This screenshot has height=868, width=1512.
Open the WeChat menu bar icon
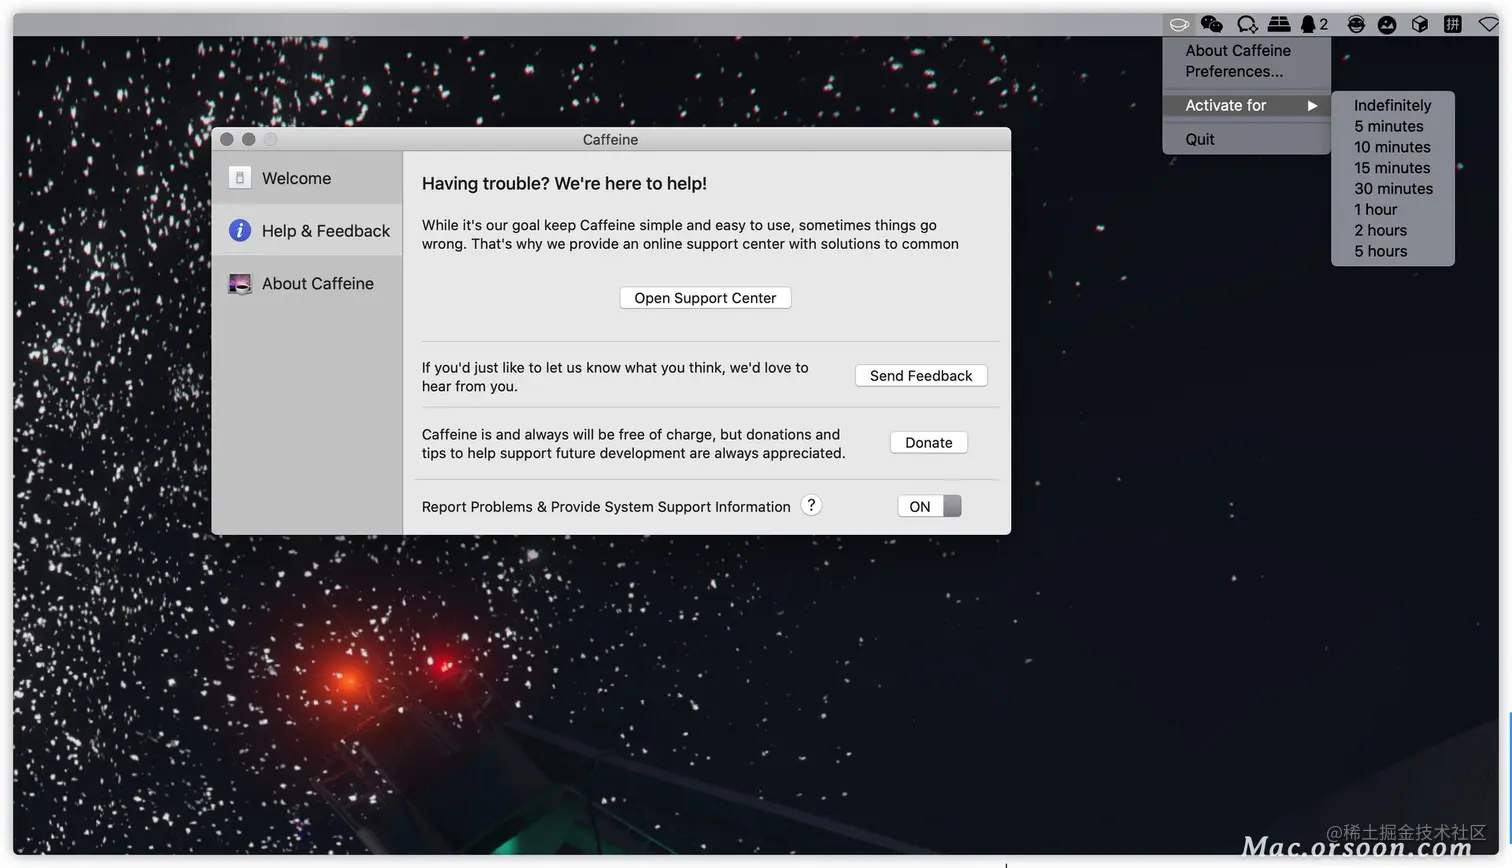pos(1212,24)
